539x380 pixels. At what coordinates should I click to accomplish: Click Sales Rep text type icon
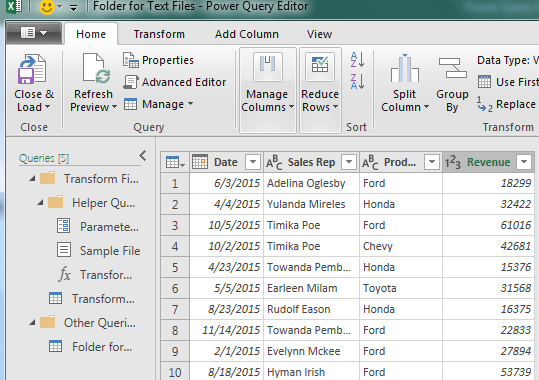click(x=274, y=162)
